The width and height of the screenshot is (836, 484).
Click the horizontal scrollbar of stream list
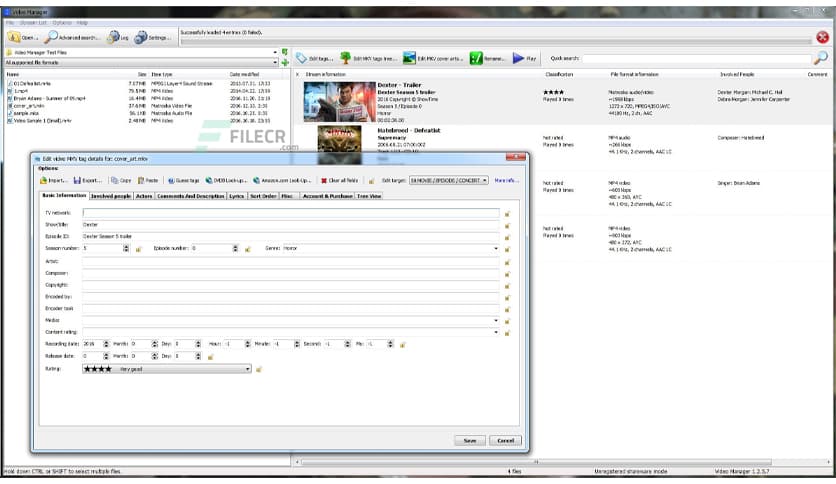(x=536, y=462)
